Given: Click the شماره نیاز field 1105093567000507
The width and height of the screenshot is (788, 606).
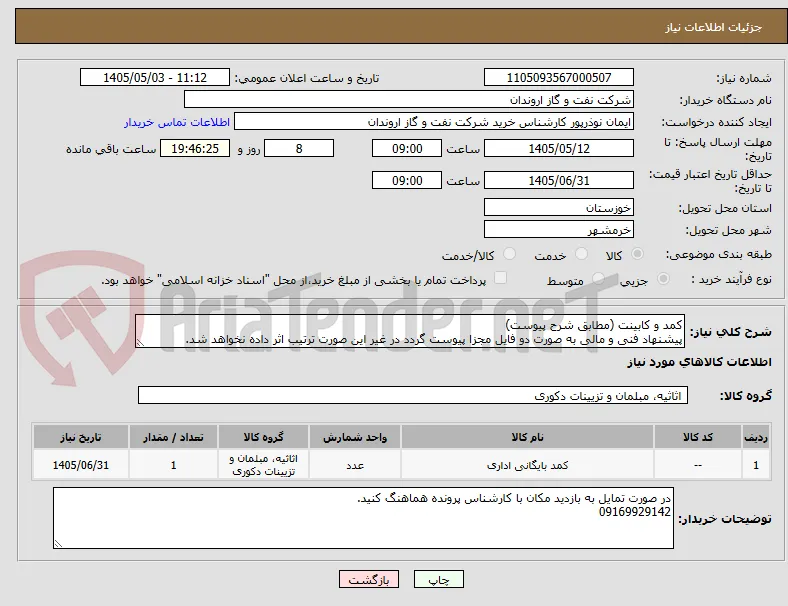Looking at the screenshot, I should [558, 77].
